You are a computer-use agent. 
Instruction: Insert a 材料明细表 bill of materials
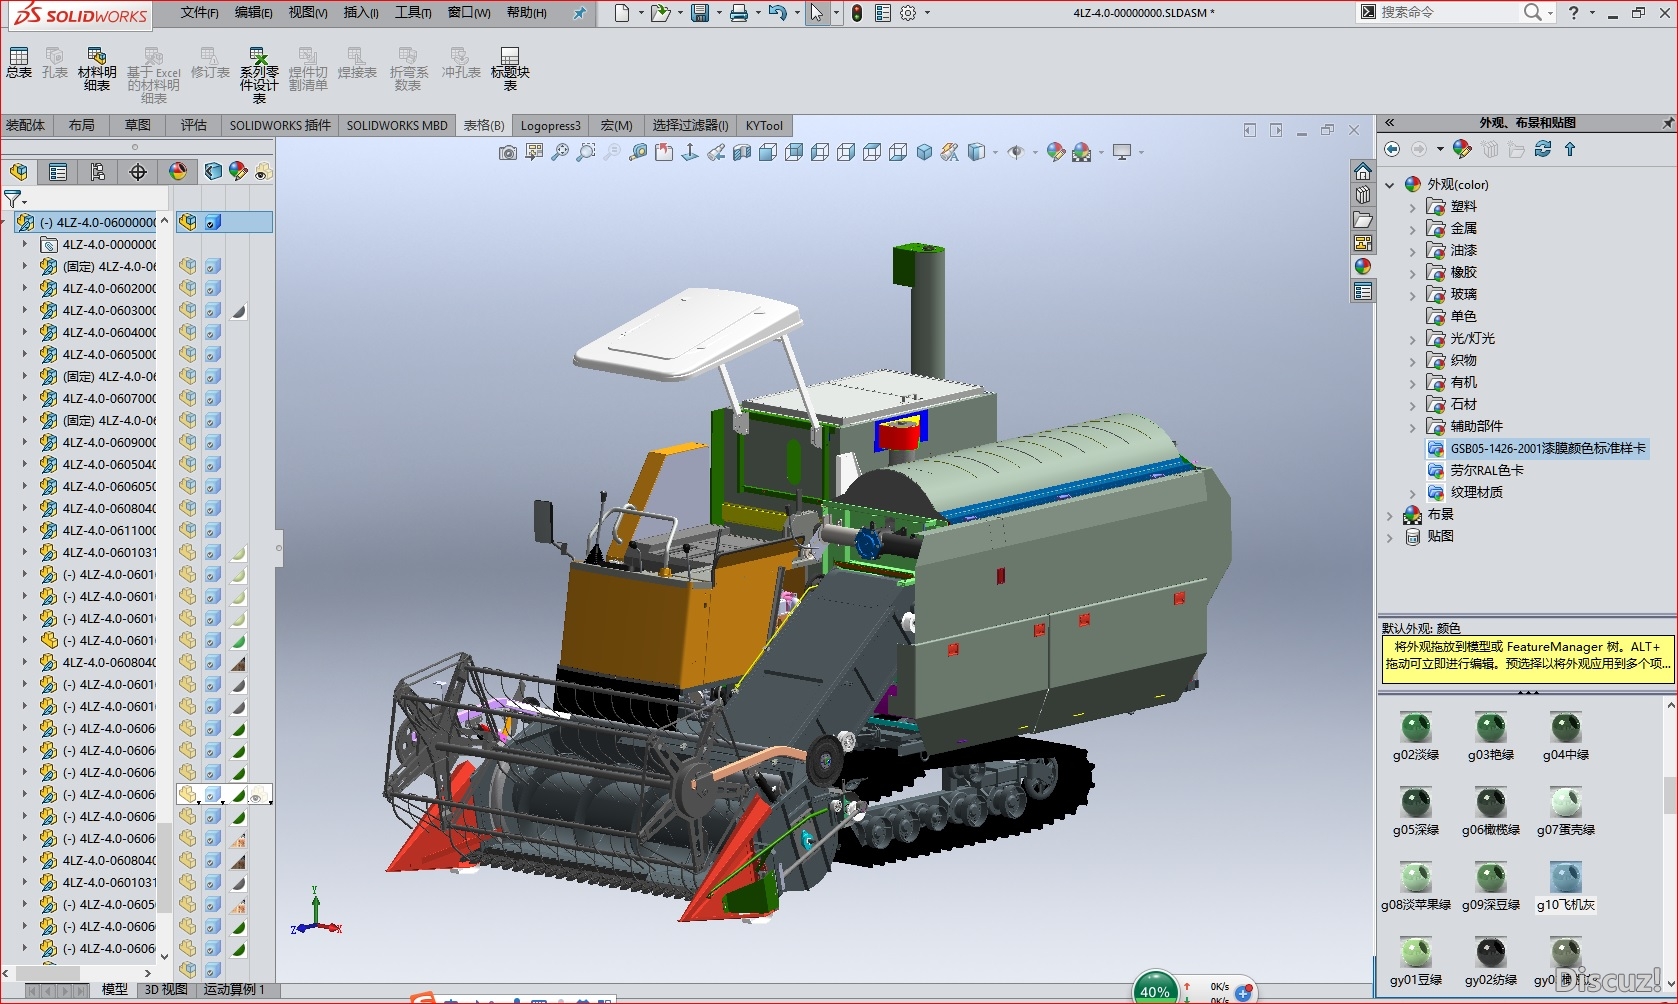[x=97, y=69]
